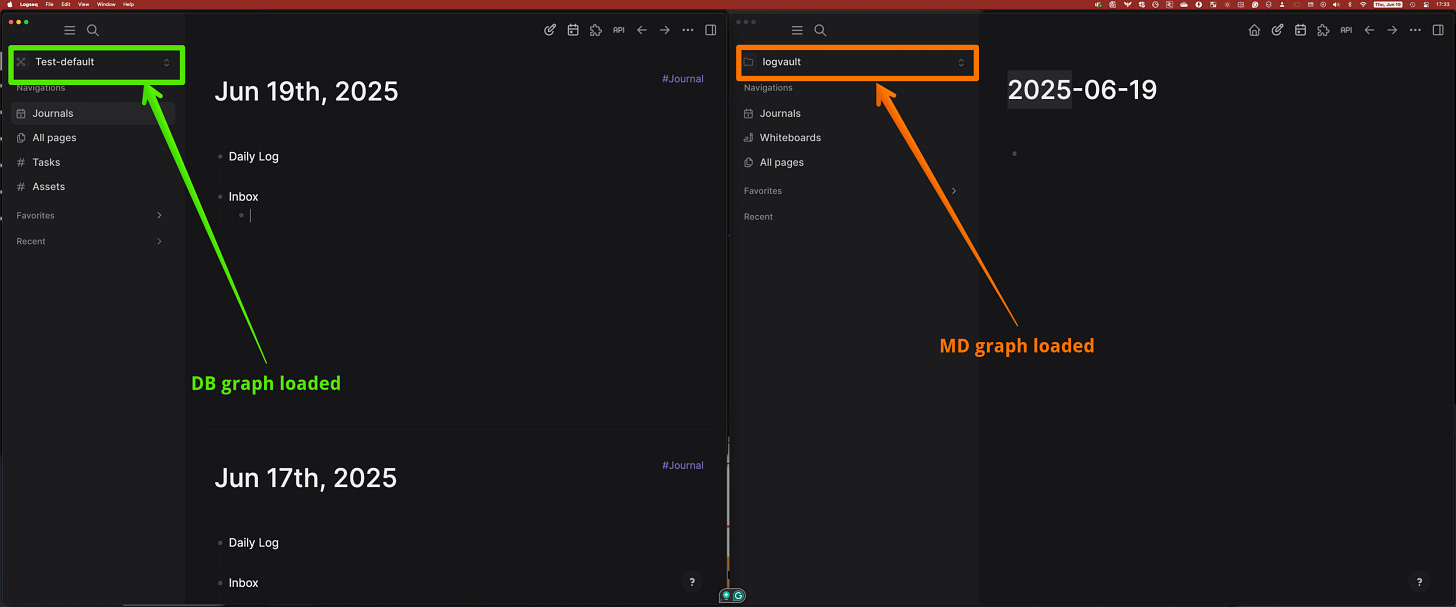Toggle left sidebar menu in logvault window
1456x607 pixels.
coord(797,31)
